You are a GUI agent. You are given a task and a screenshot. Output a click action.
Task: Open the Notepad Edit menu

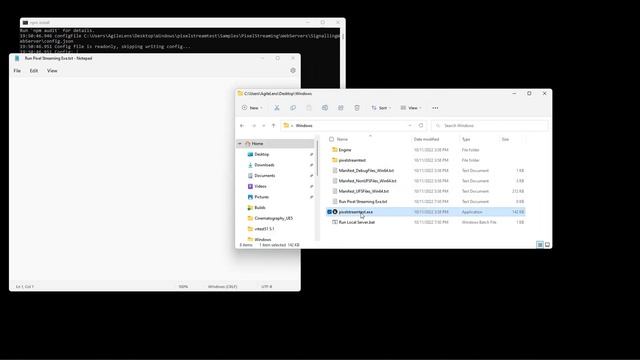[34, 71]
